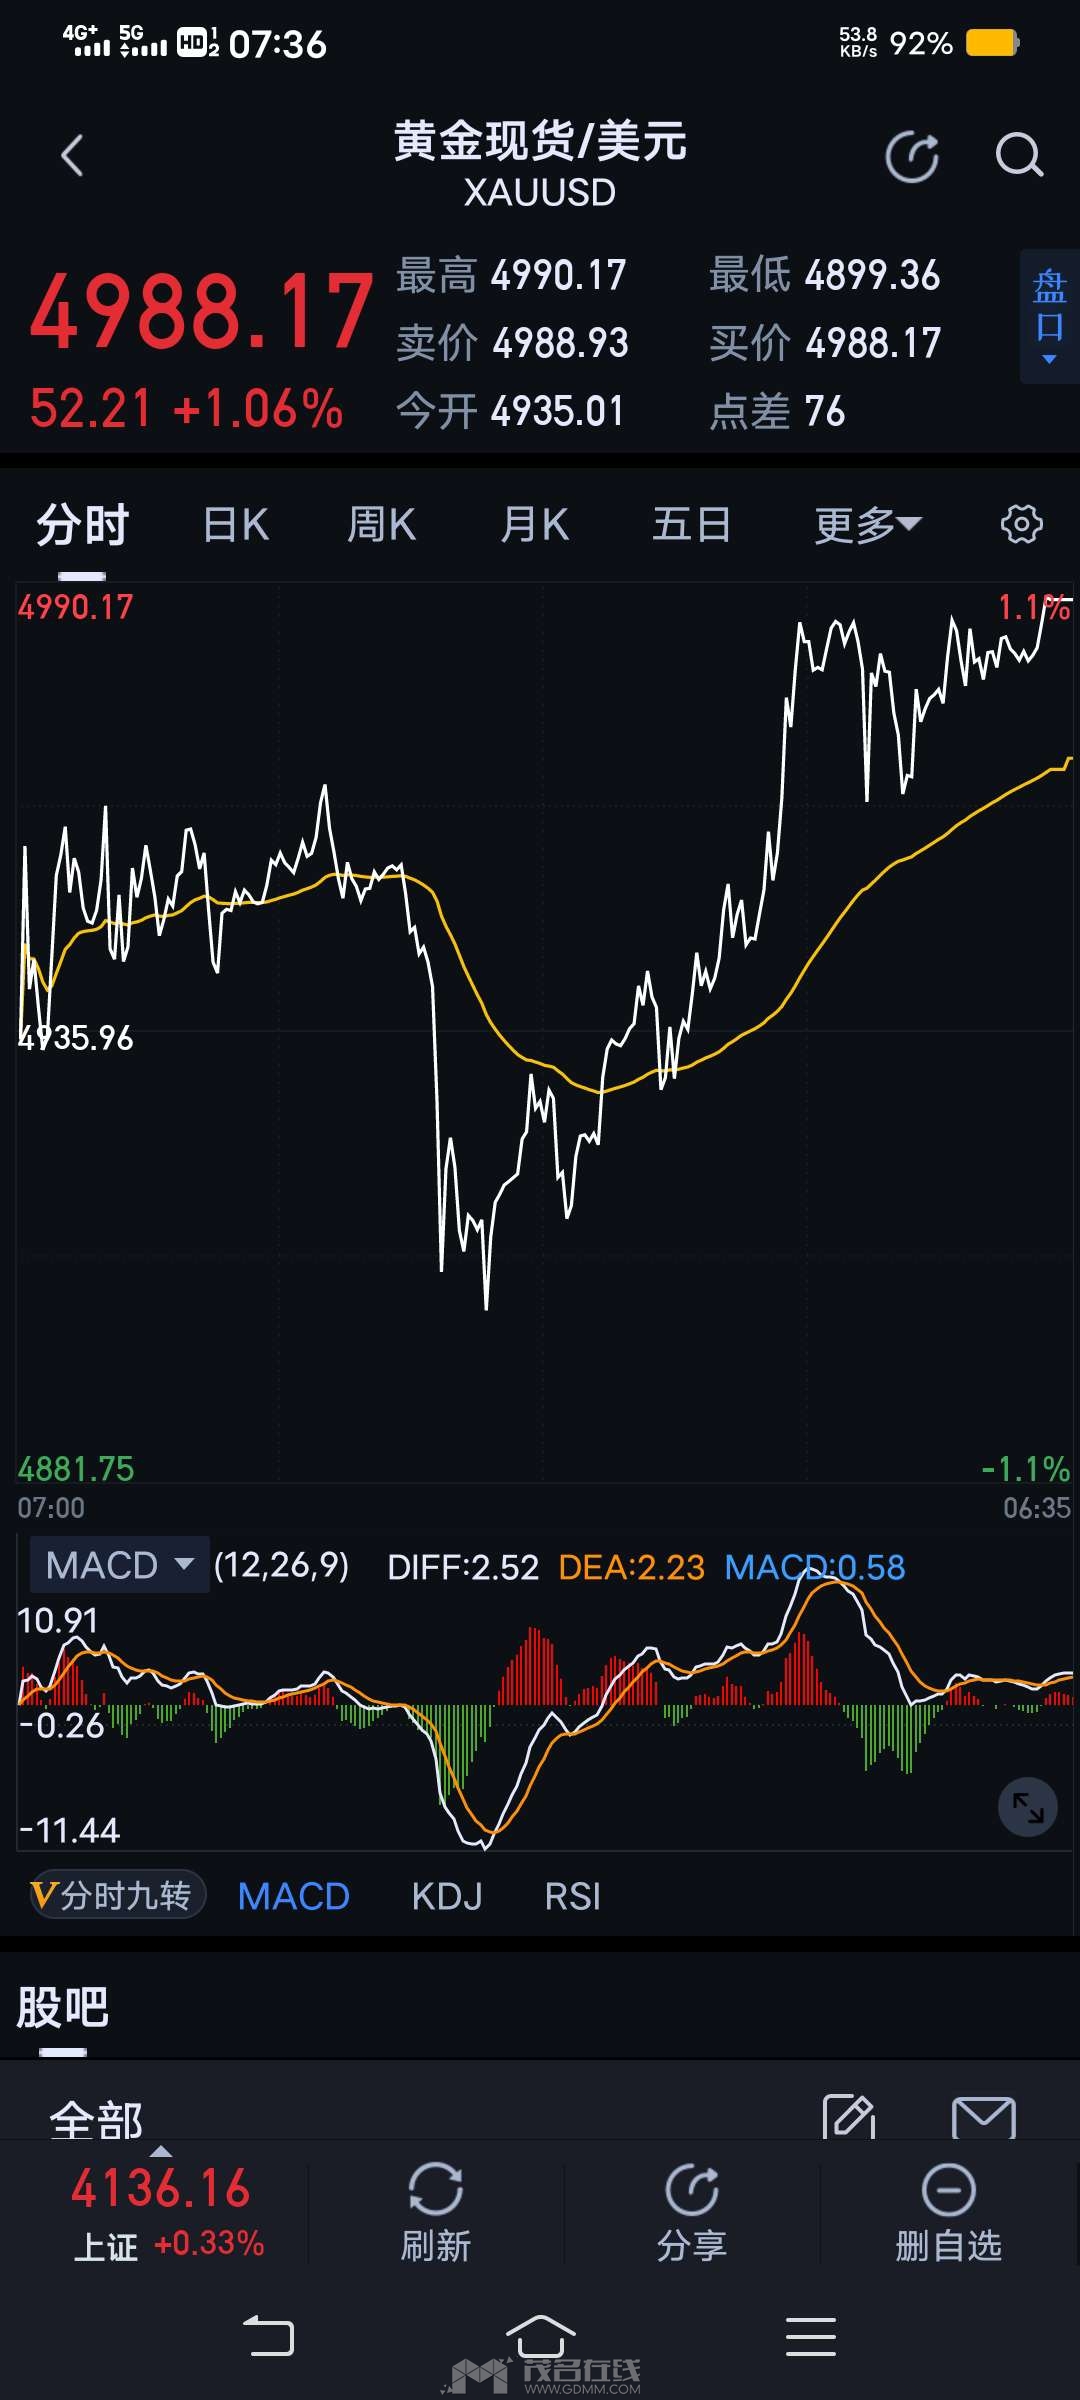Tap the back arrow icon
The width and height of the screenshot is (1080, 2400).
pos(72,156)
